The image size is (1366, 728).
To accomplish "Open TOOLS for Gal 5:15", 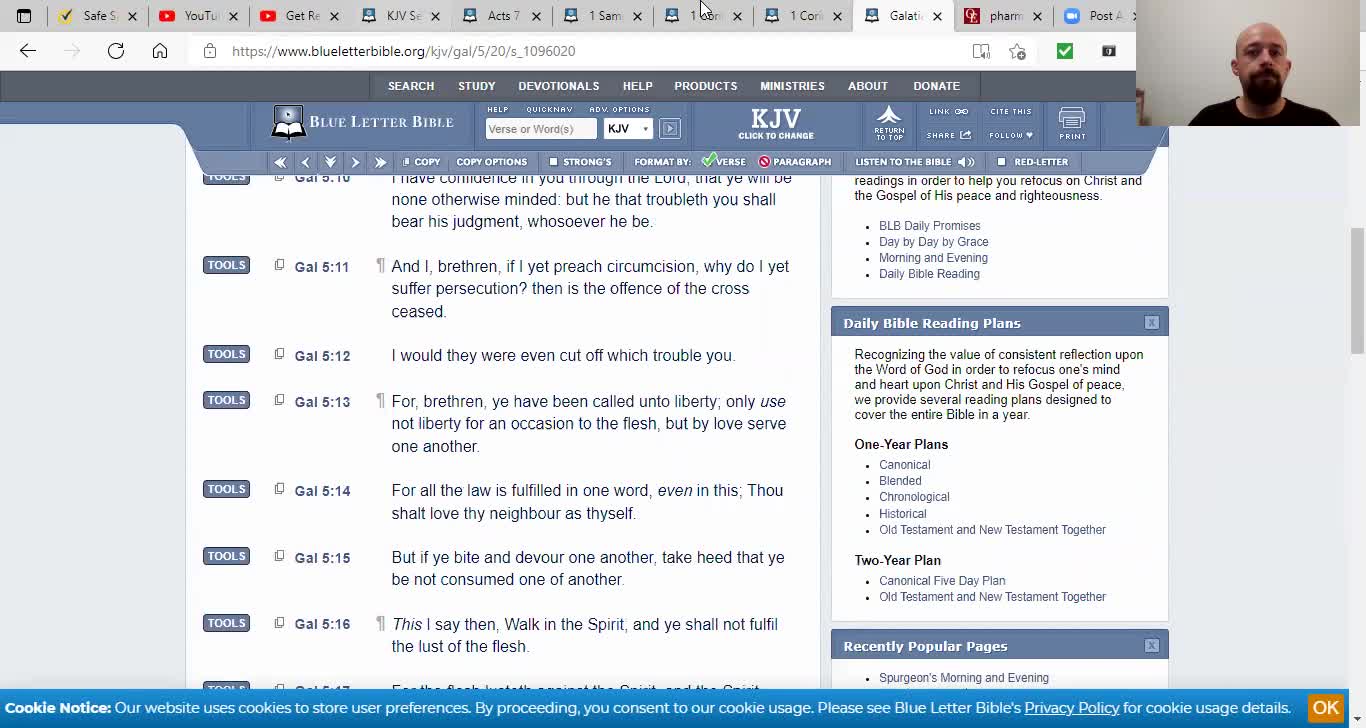I will (x=226, y=556).
